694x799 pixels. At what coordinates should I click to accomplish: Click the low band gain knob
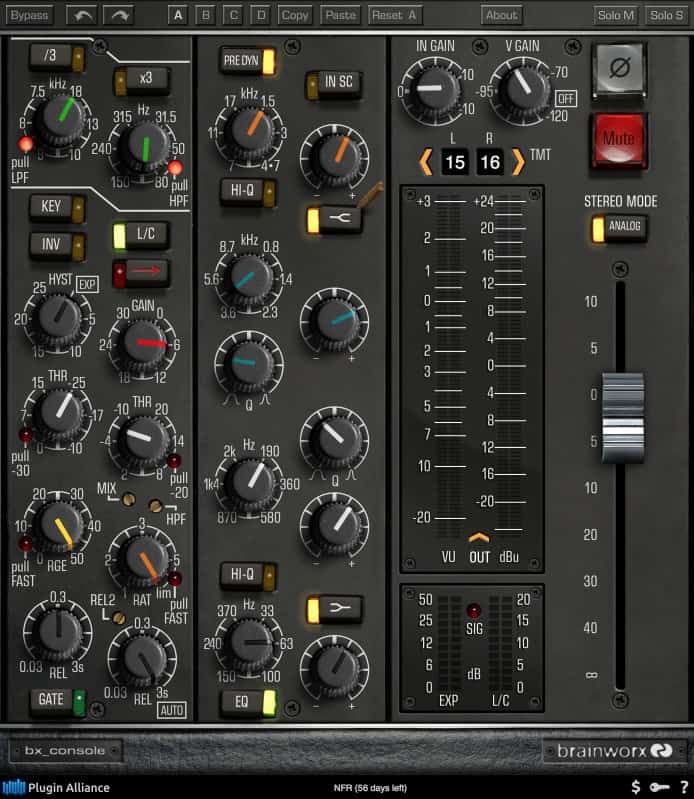coord(334,670)
